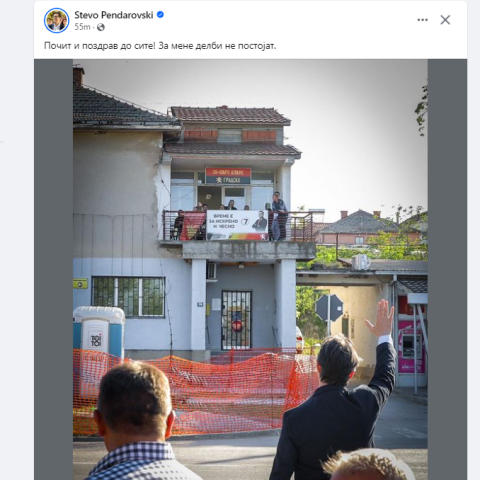Click the orange safety fence in photo
The image size is (480, 480).
point(195,391)
